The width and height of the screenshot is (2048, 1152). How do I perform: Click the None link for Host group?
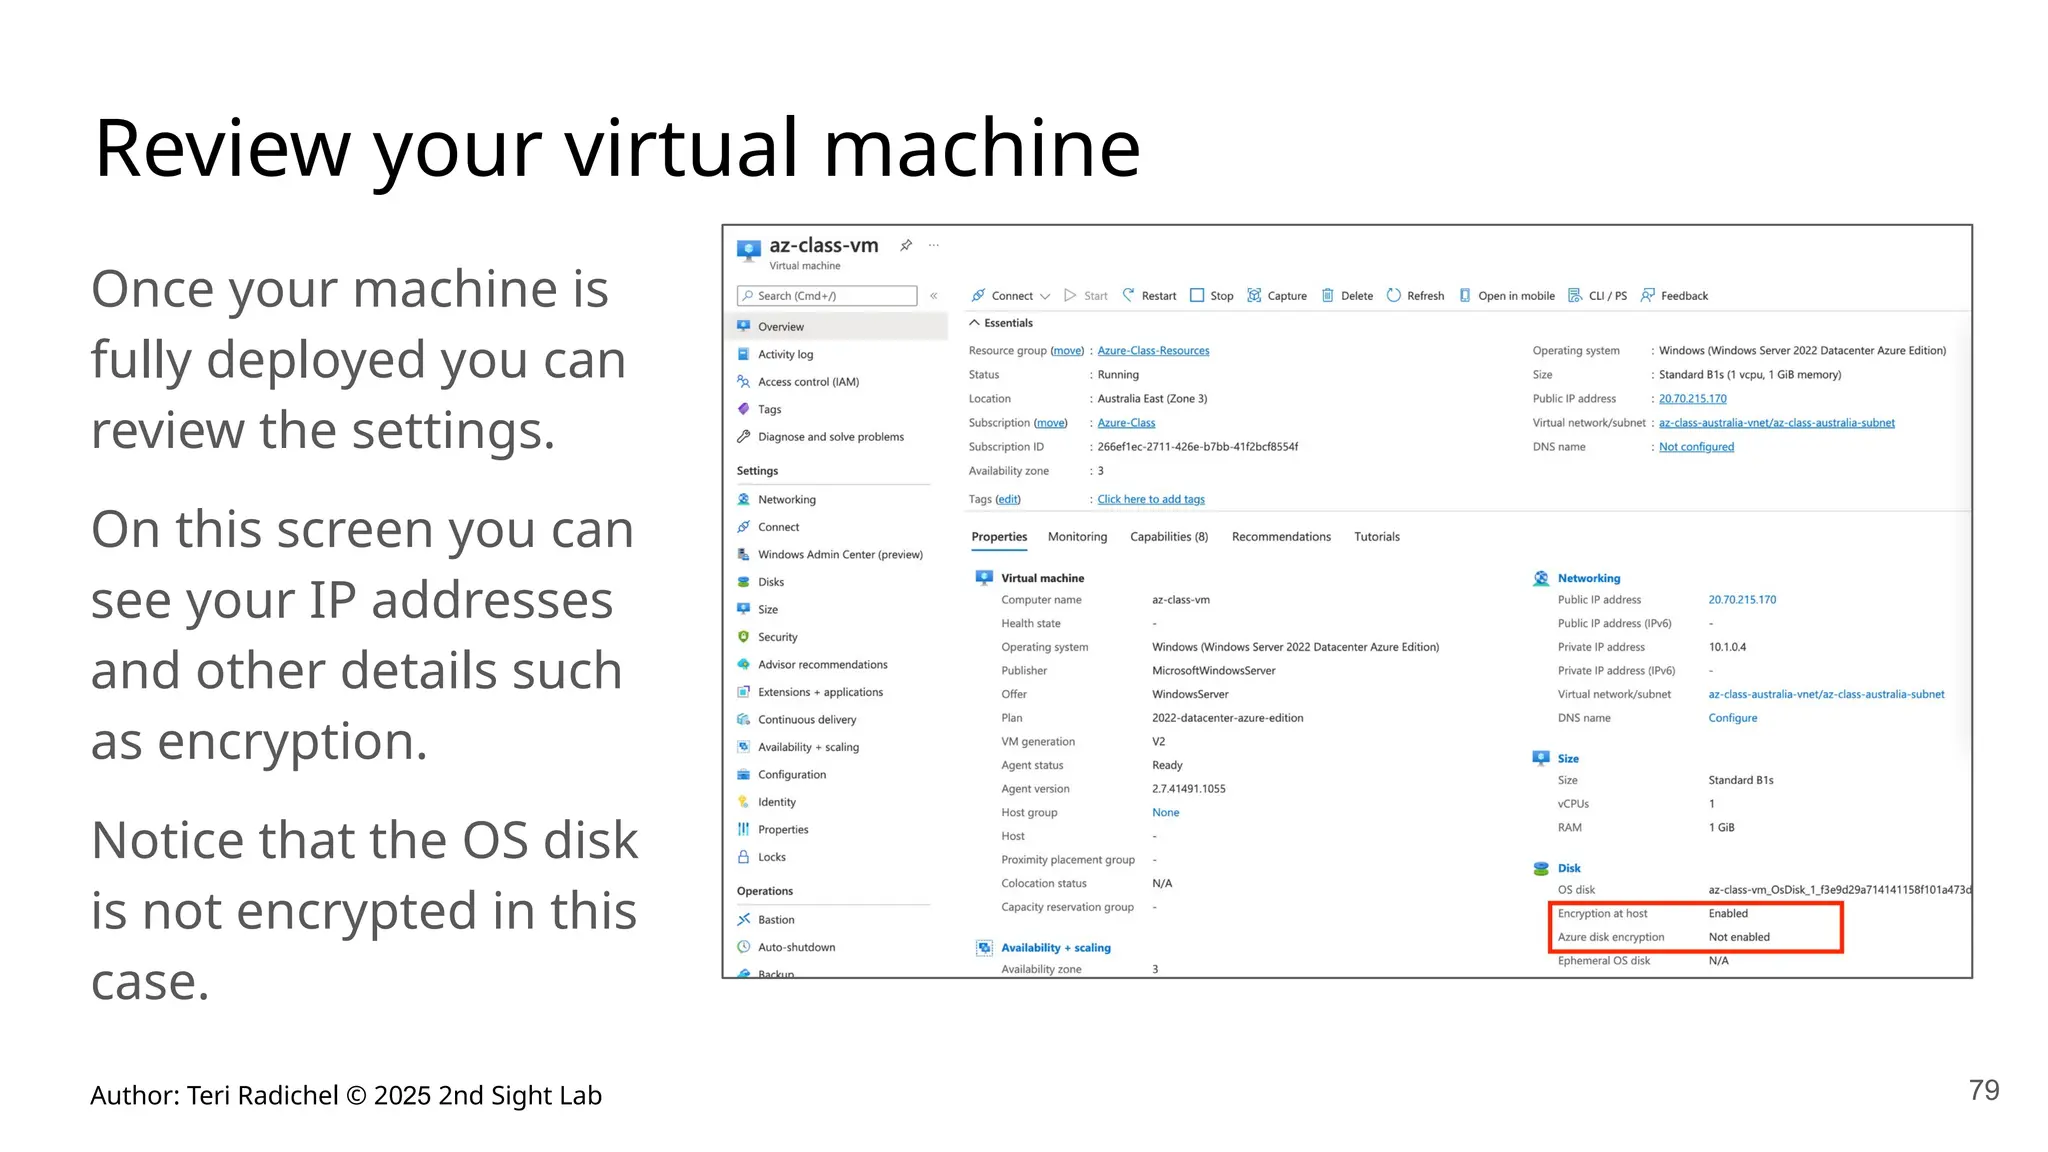[x=1166, y=813]
